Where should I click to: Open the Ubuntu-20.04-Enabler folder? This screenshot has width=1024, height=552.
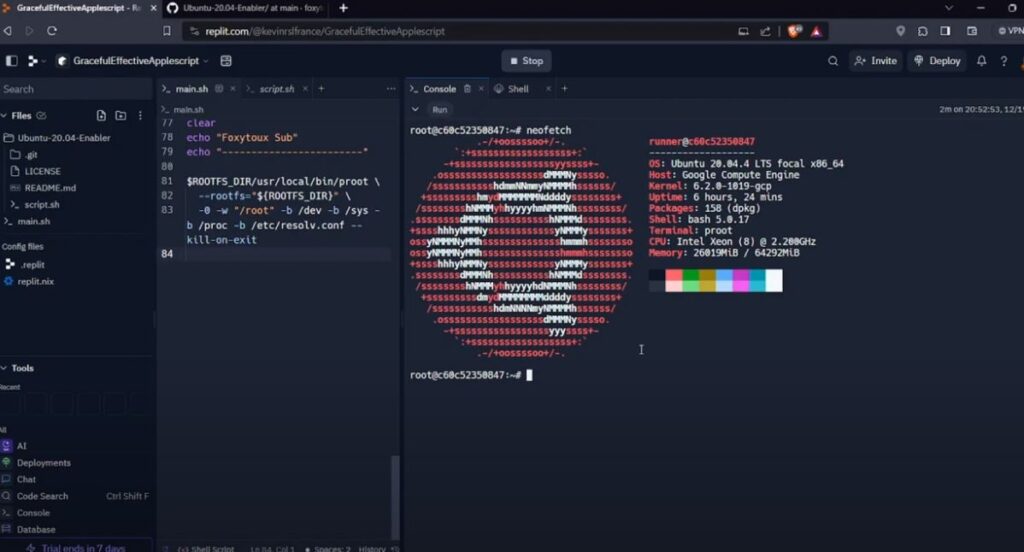63,138
